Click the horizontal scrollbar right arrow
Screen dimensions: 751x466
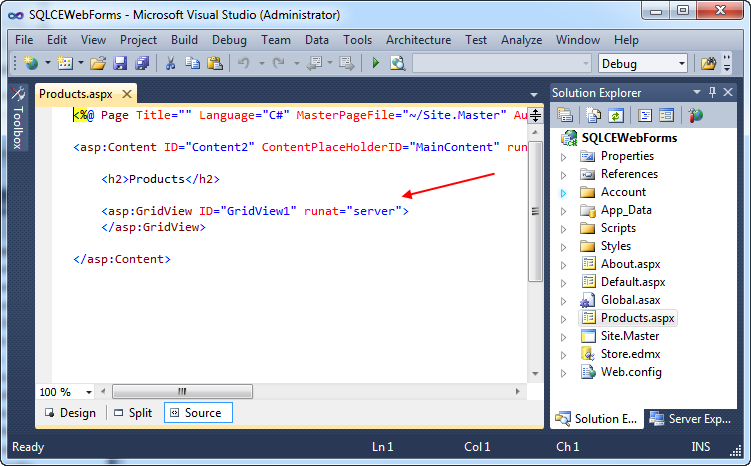518,392
